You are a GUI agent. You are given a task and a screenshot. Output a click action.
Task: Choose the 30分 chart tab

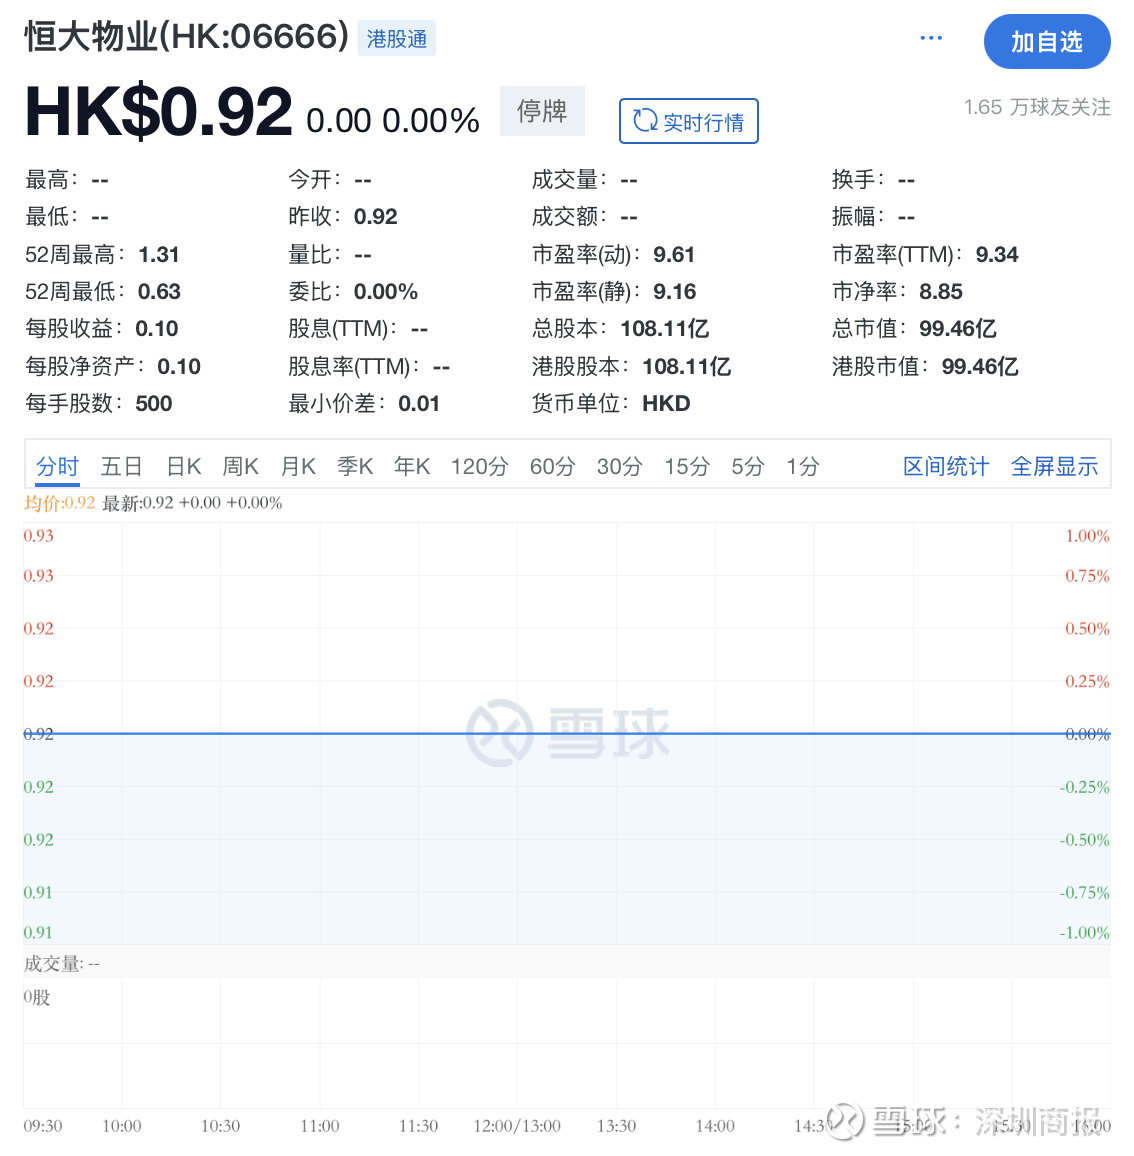click(x=619, y=467)
